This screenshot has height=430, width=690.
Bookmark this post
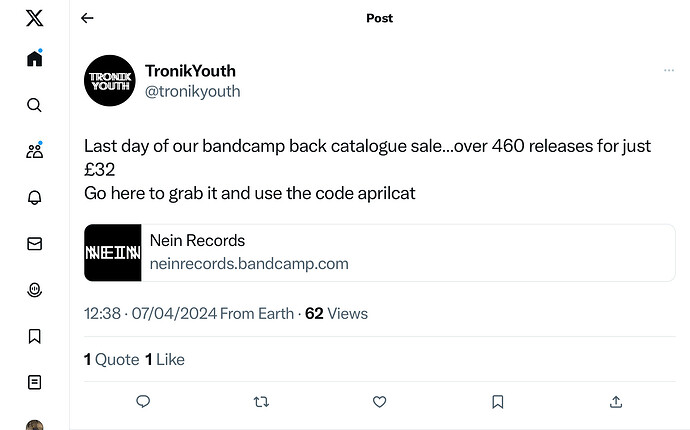click(497, 401)
